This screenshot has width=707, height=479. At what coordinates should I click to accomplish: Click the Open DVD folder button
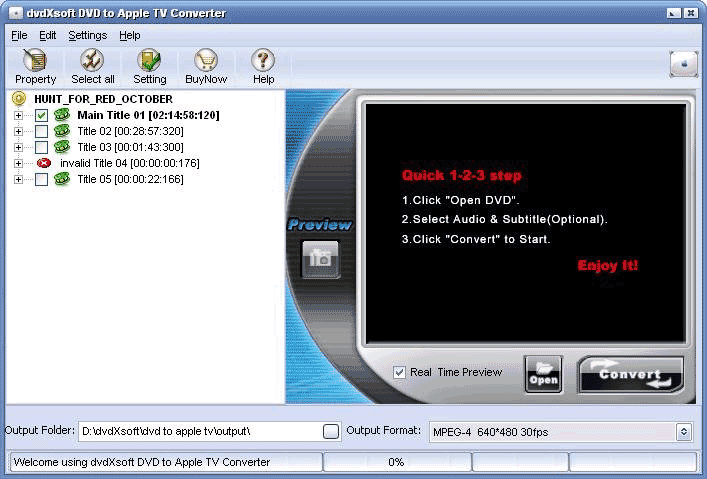(x=543, y=374)
